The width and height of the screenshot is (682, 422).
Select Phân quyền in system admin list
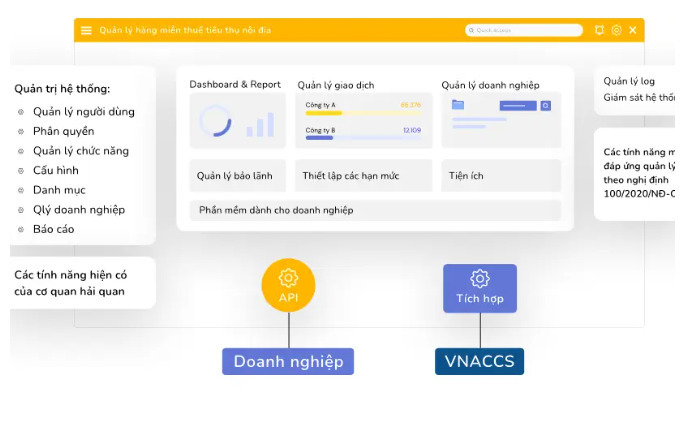[63, 131]
